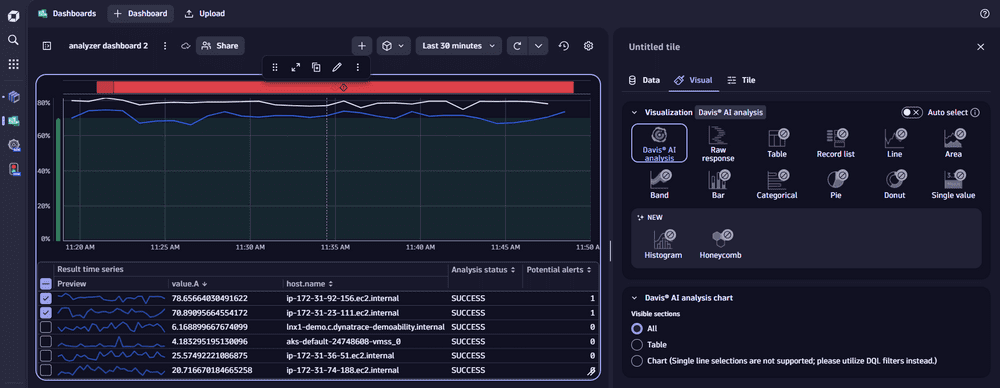The image size is (1000, 388).
Task: Open the version history clock icon
Action: (x=564, y=46)
